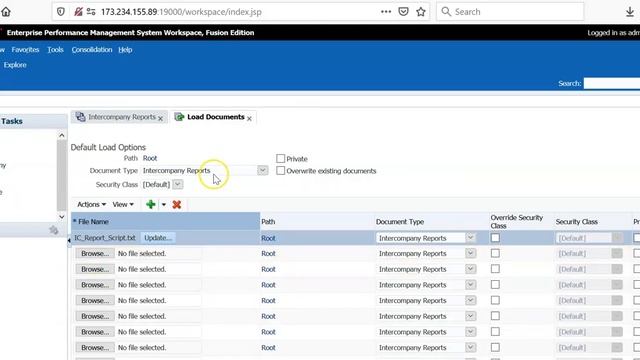Click Browse in the second empty row

pyautogui.click(x=95, y=269)
